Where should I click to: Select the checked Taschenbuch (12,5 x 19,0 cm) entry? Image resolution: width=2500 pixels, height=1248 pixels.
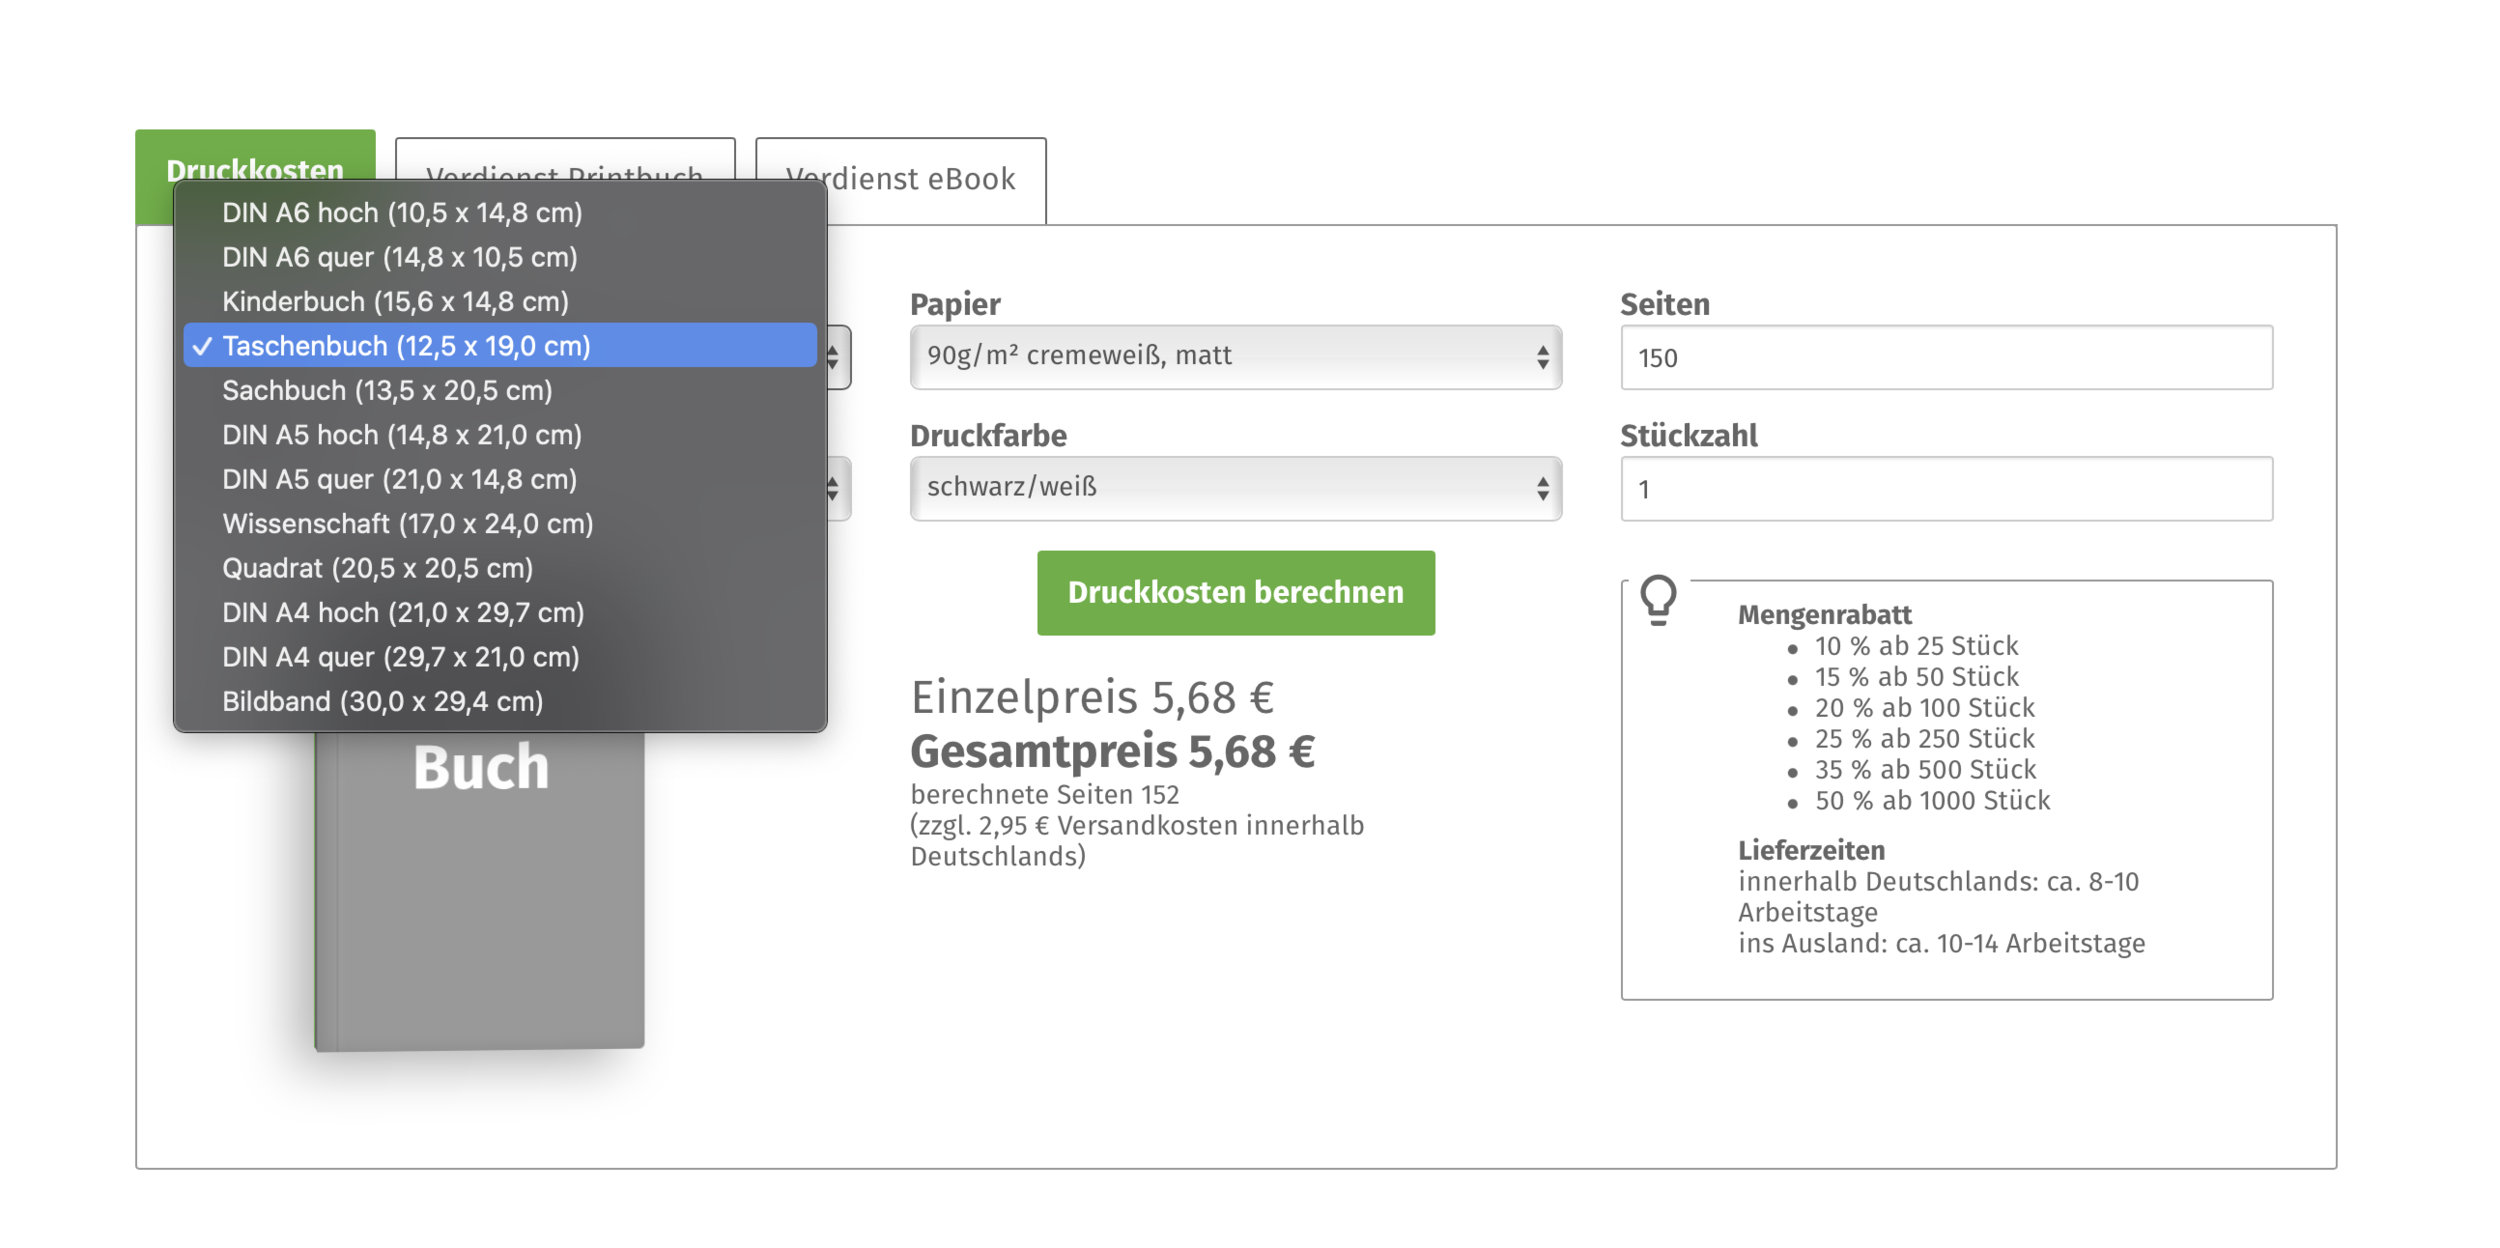click(x=500, y=346)
